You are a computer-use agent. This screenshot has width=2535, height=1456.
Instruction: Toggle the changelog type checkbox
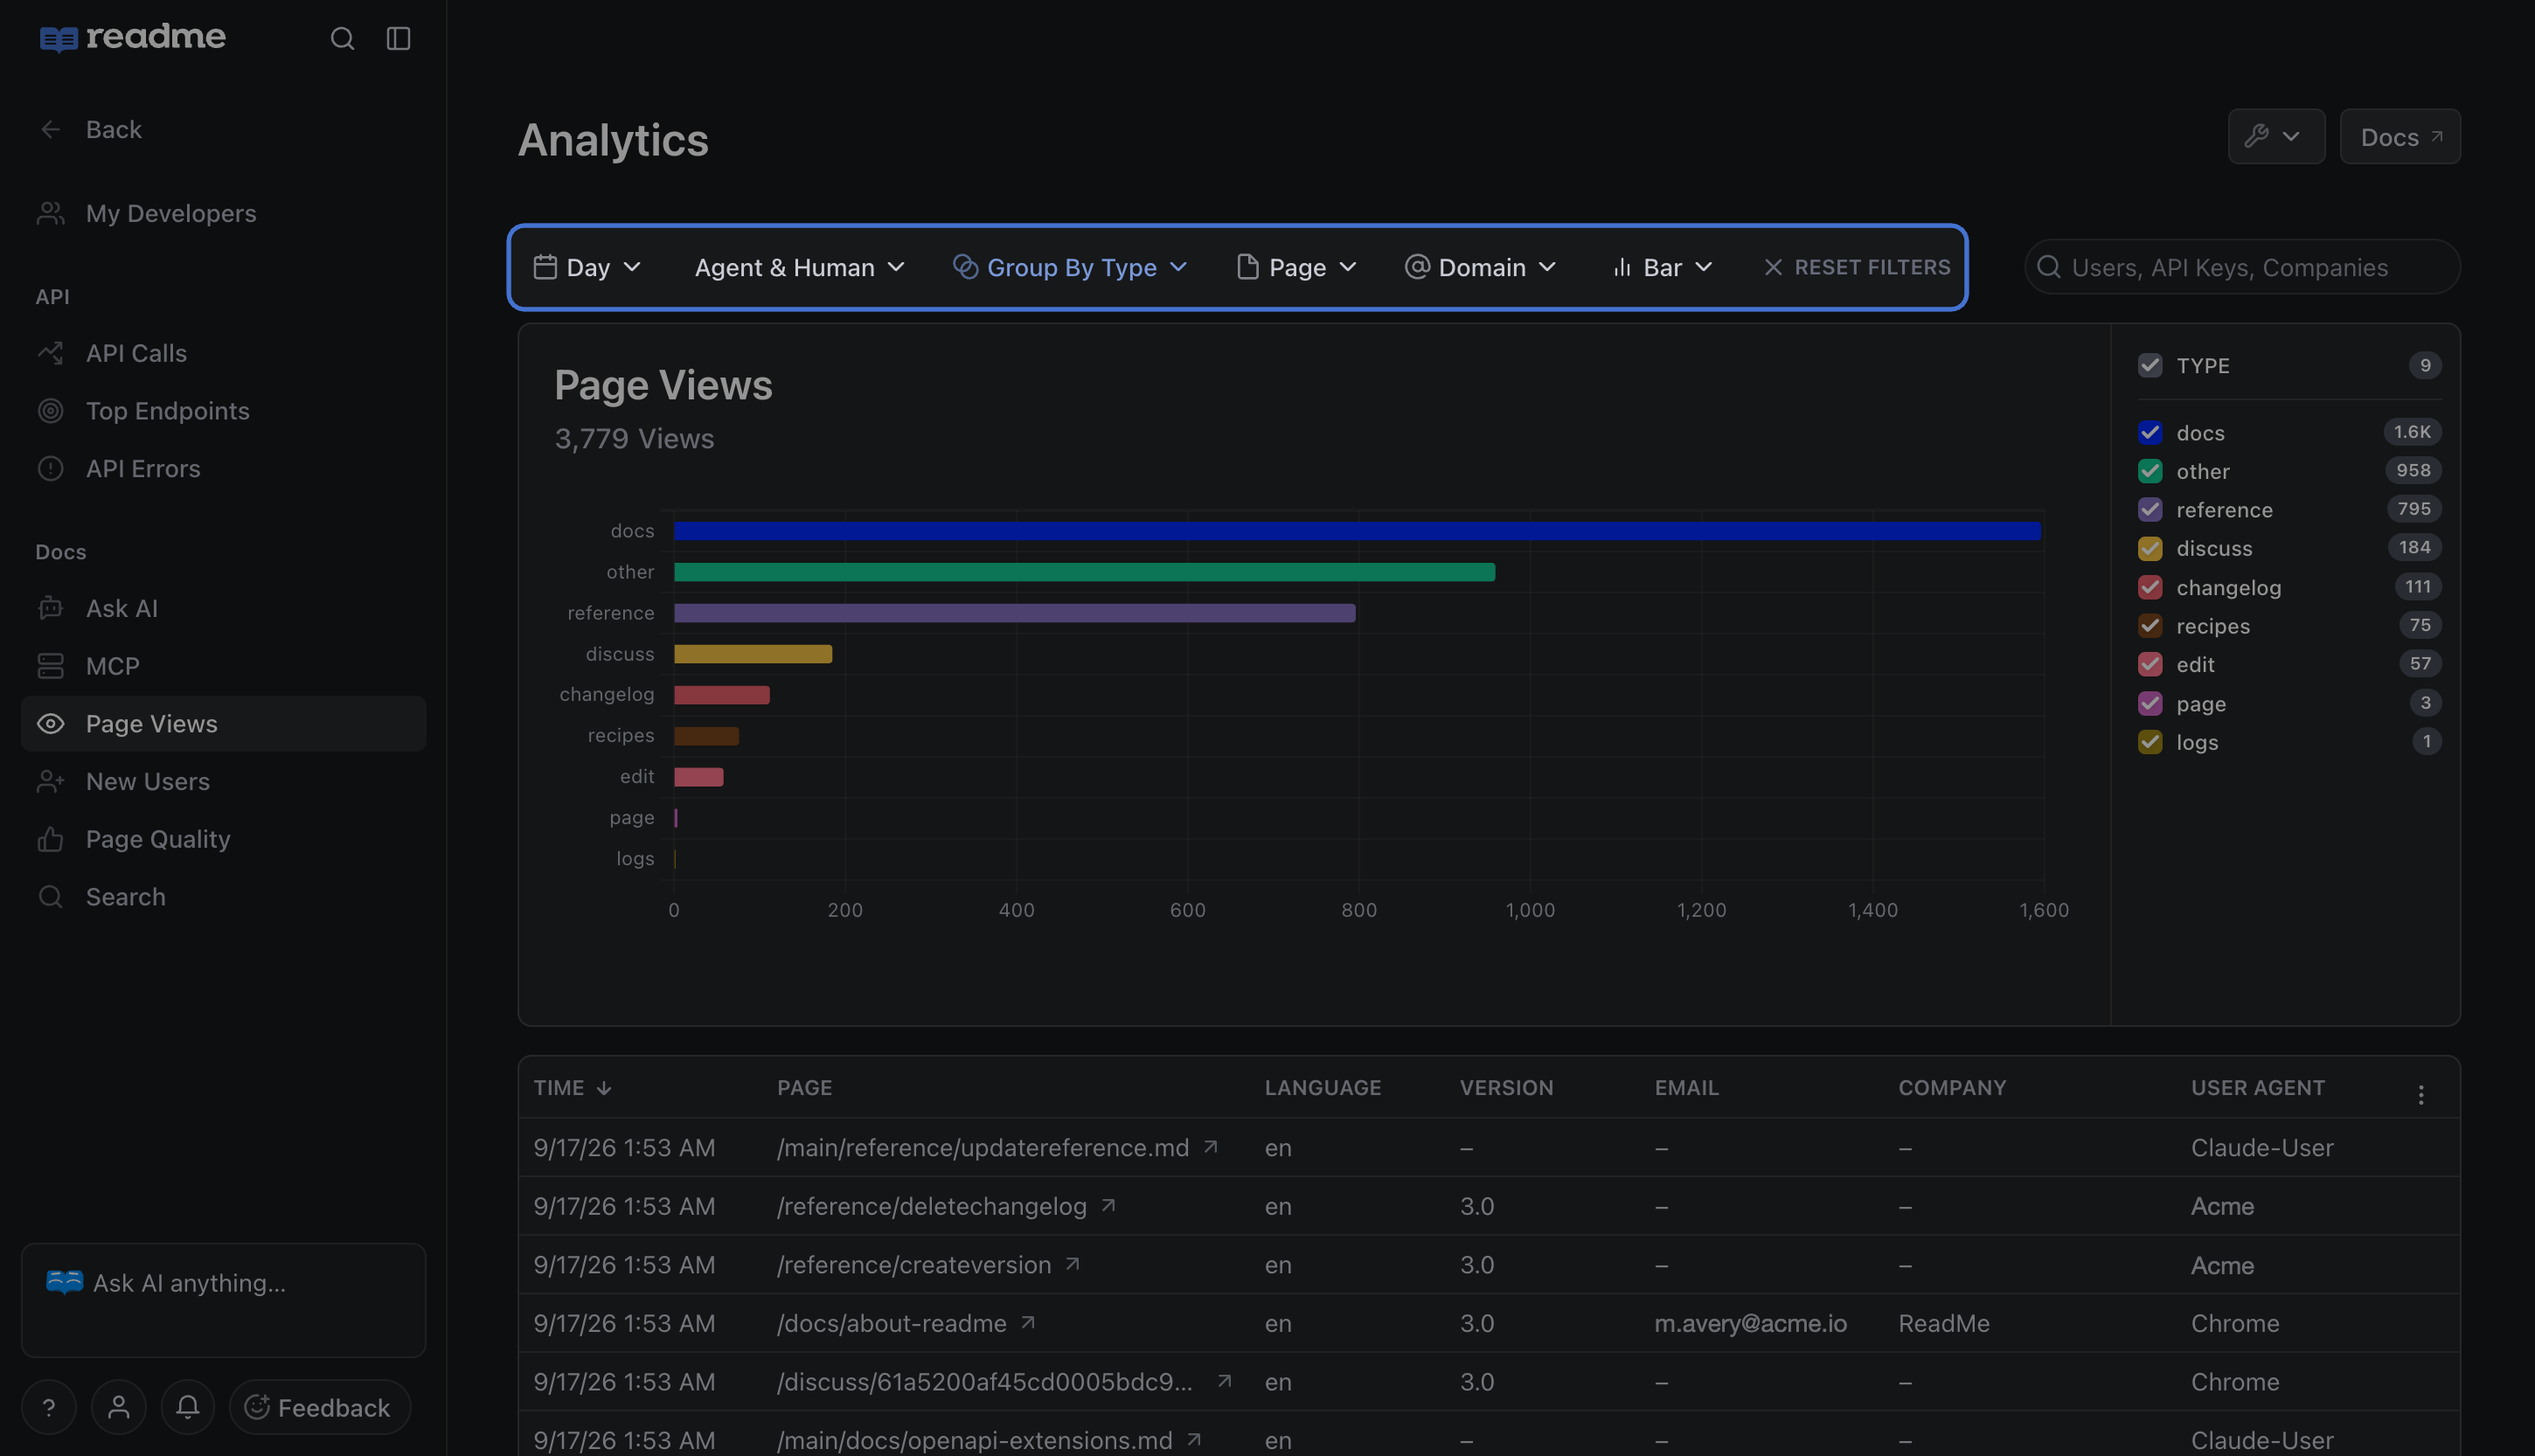point(2149,587)
